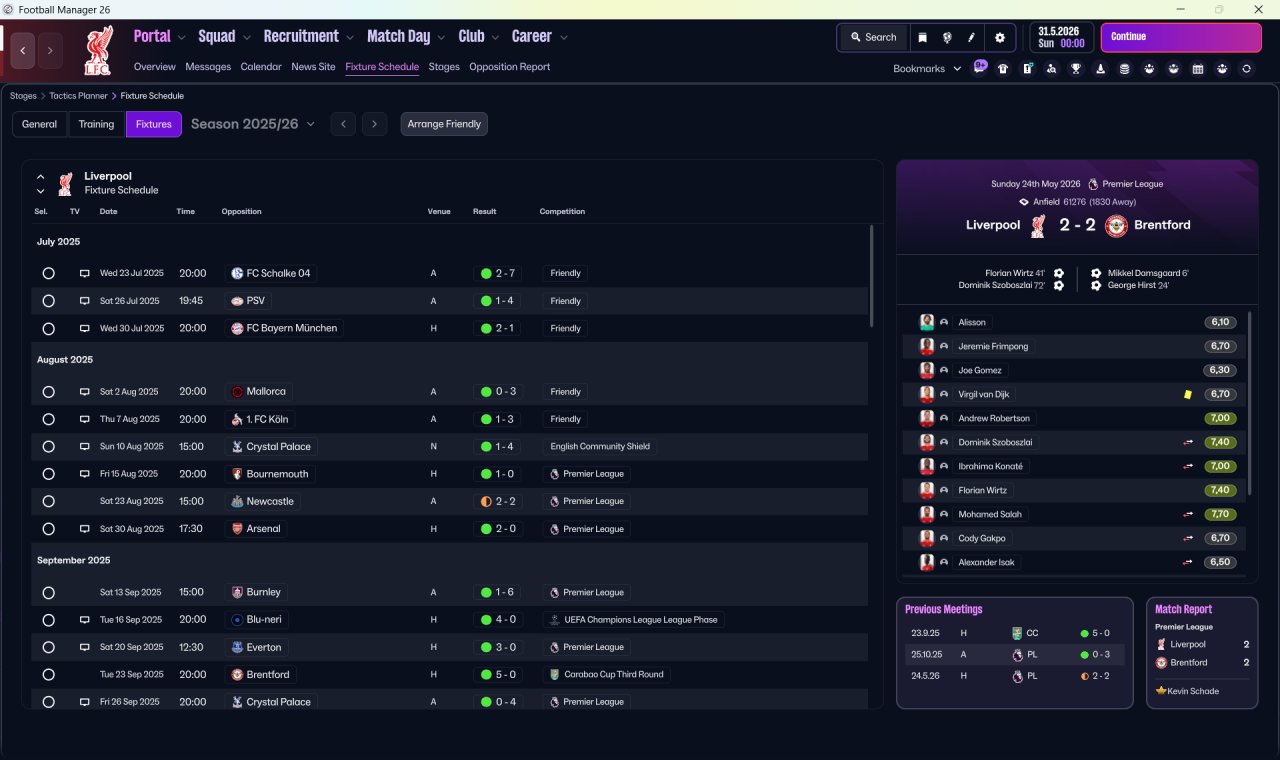Click the up arrow beside Liverpool Fixture Schedule
The image size is (1280, 760).
coord(41,177)
